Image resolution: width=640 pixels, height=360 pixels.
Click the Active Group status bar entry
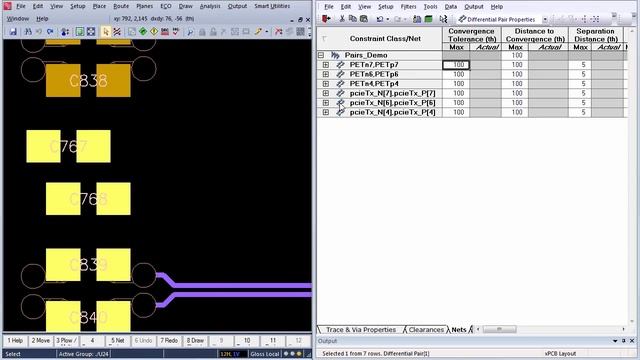click(x=83, y=354)
